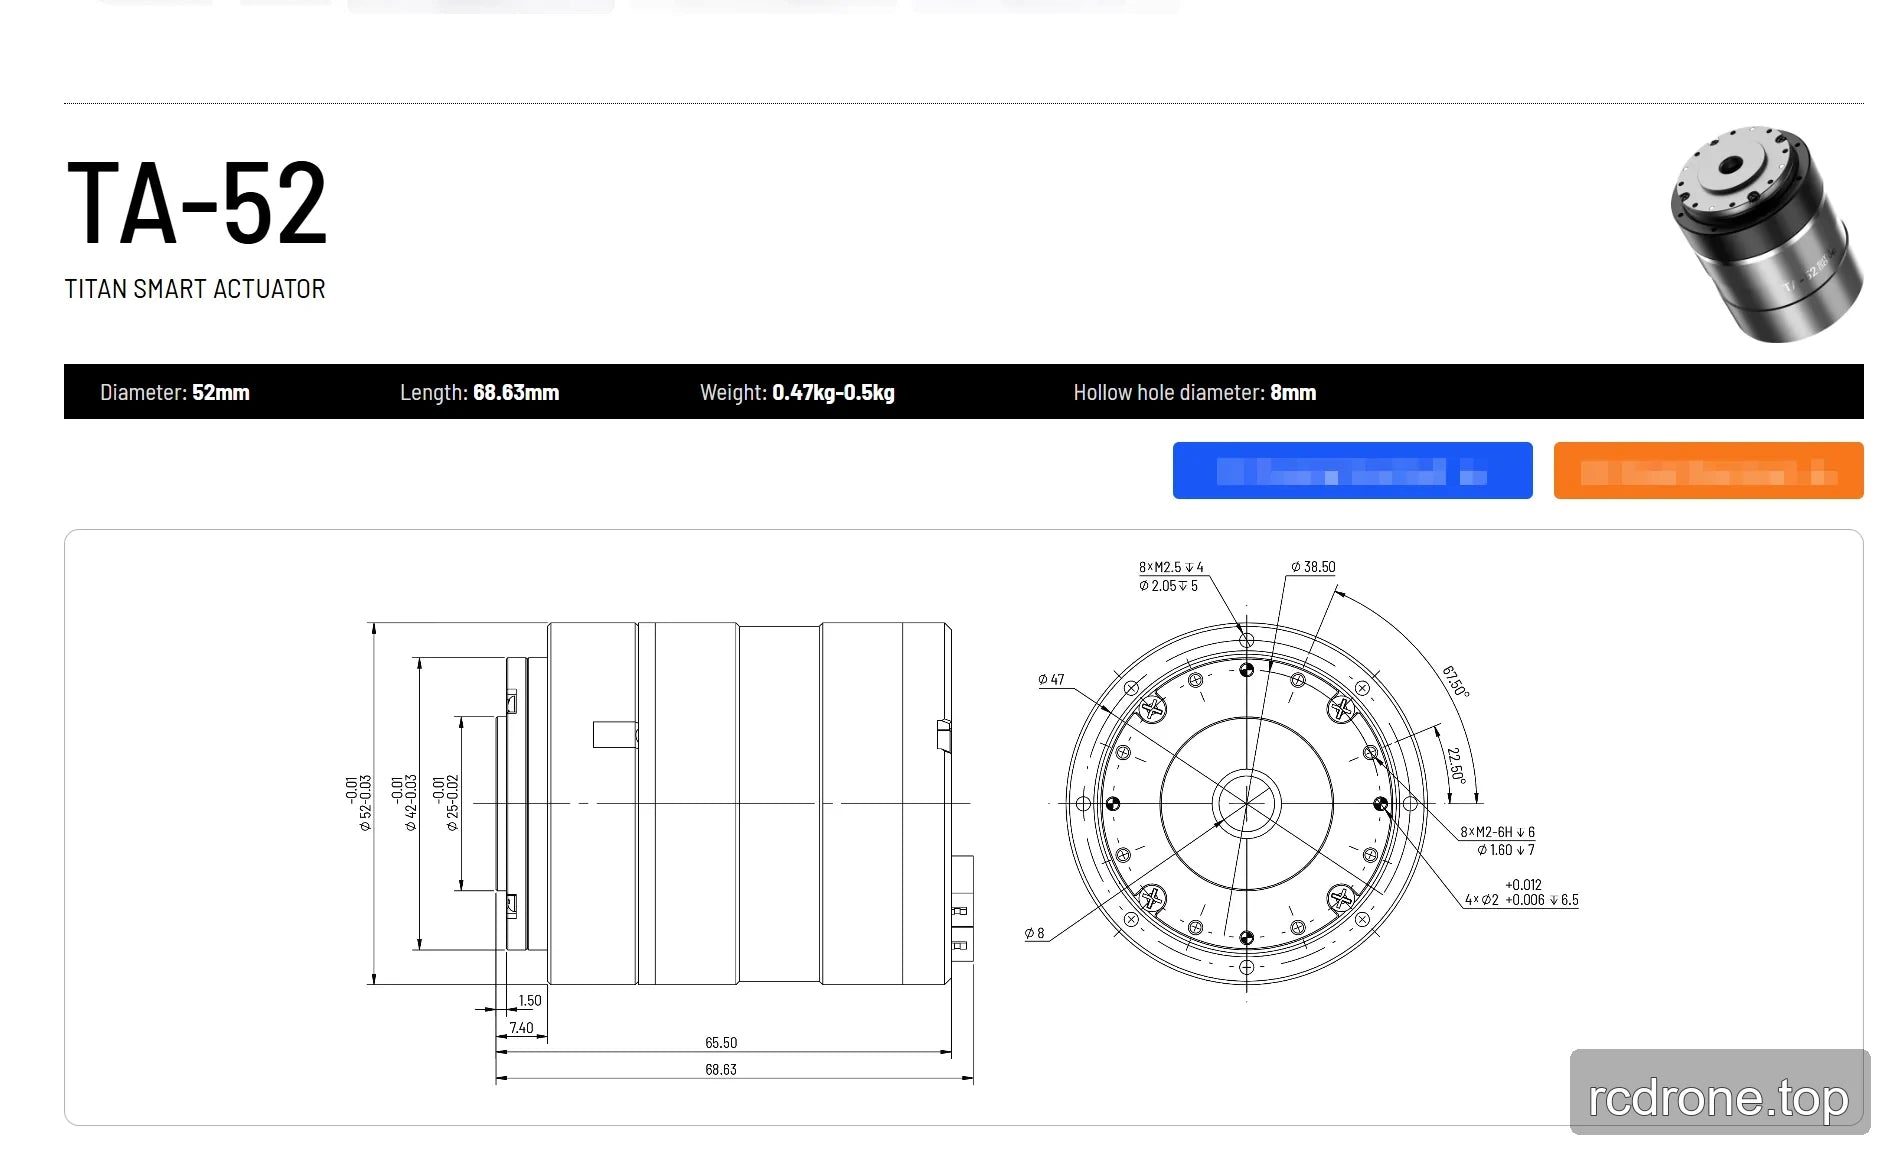1893x1157 pixels.
Task: Click the Length: 68.63mm spec
Action: click(479, 392)
